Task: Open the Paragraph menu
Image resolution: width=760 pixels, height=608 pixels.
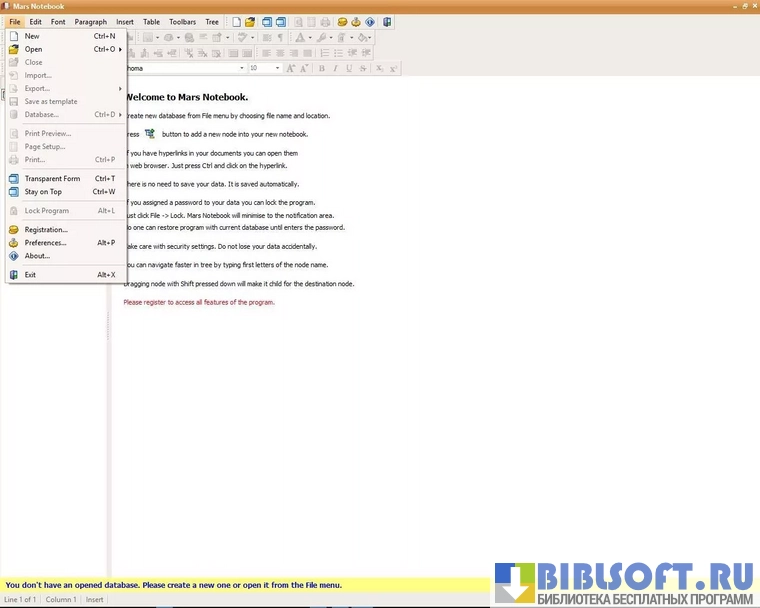Action: click(90, 21)
